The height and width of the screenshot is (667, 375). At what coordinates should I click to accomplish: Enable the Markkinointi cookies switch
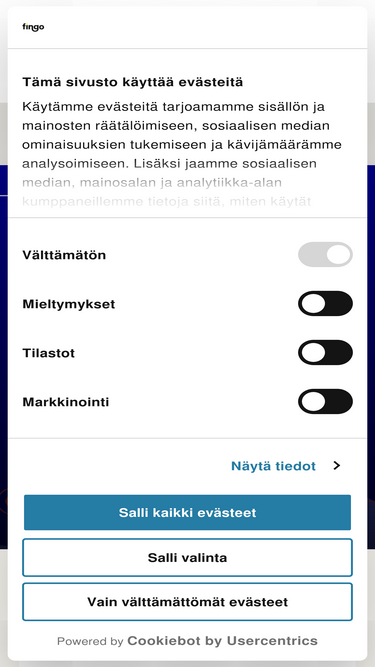click(325, 402)
